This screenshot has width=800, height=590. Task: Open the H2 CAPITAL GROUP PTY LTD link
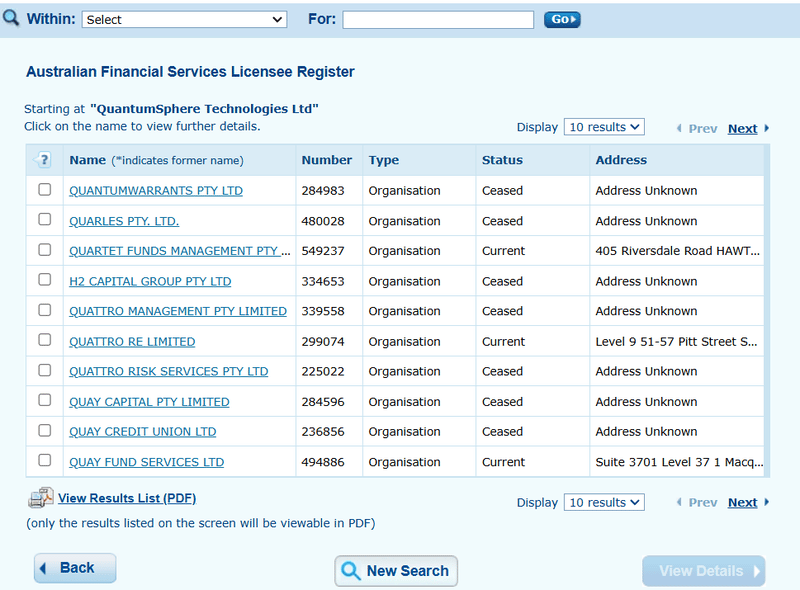[x=150, y=282]
